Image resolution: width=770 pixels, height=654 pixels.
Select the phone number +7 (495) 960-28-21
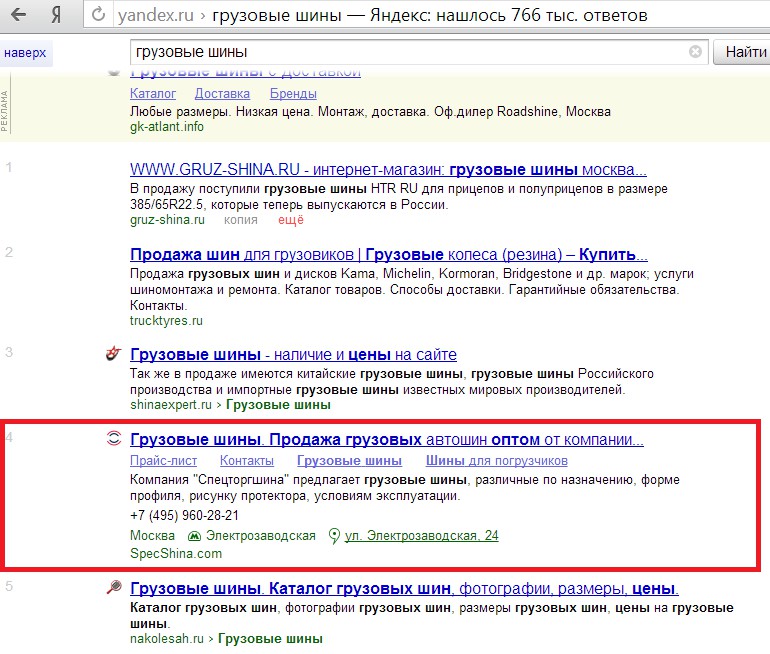click(184, 515)
